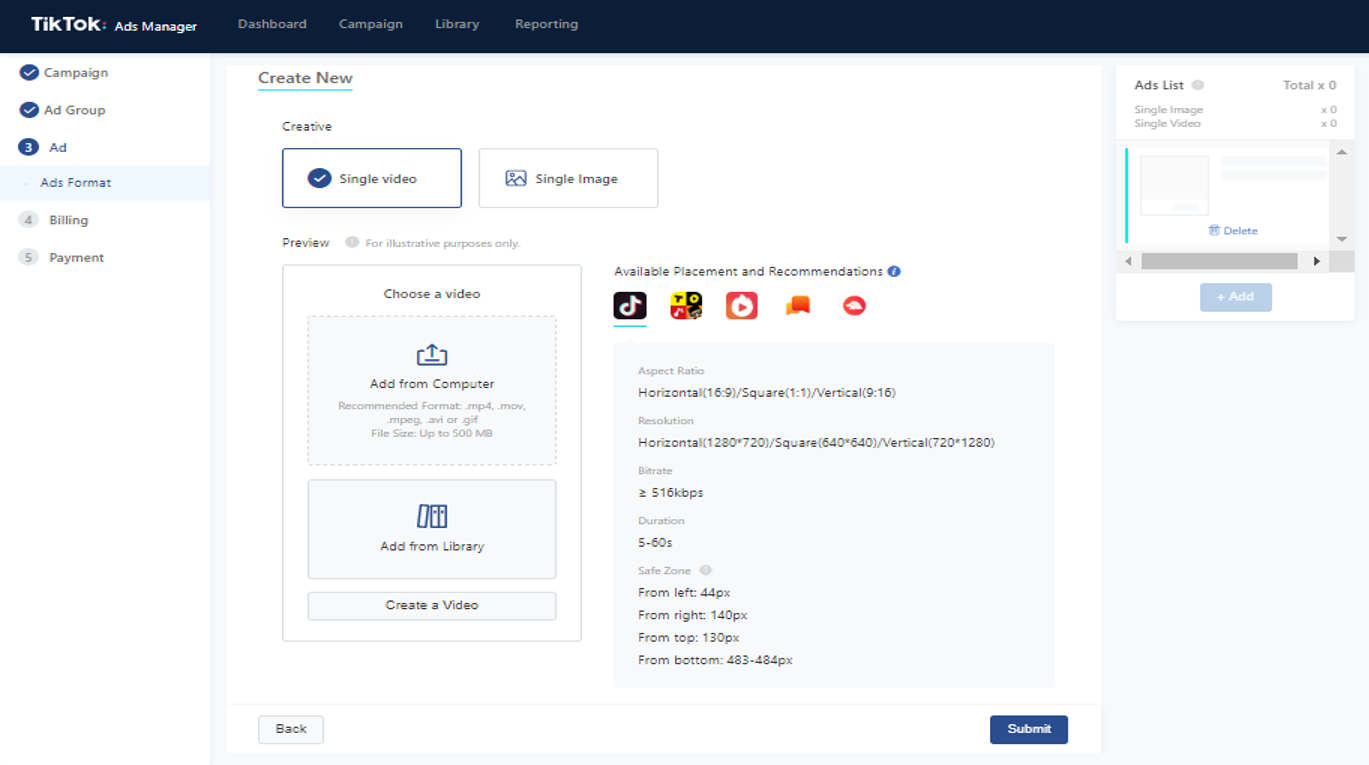Go to Ads Format sidebar item

(105, 183)
